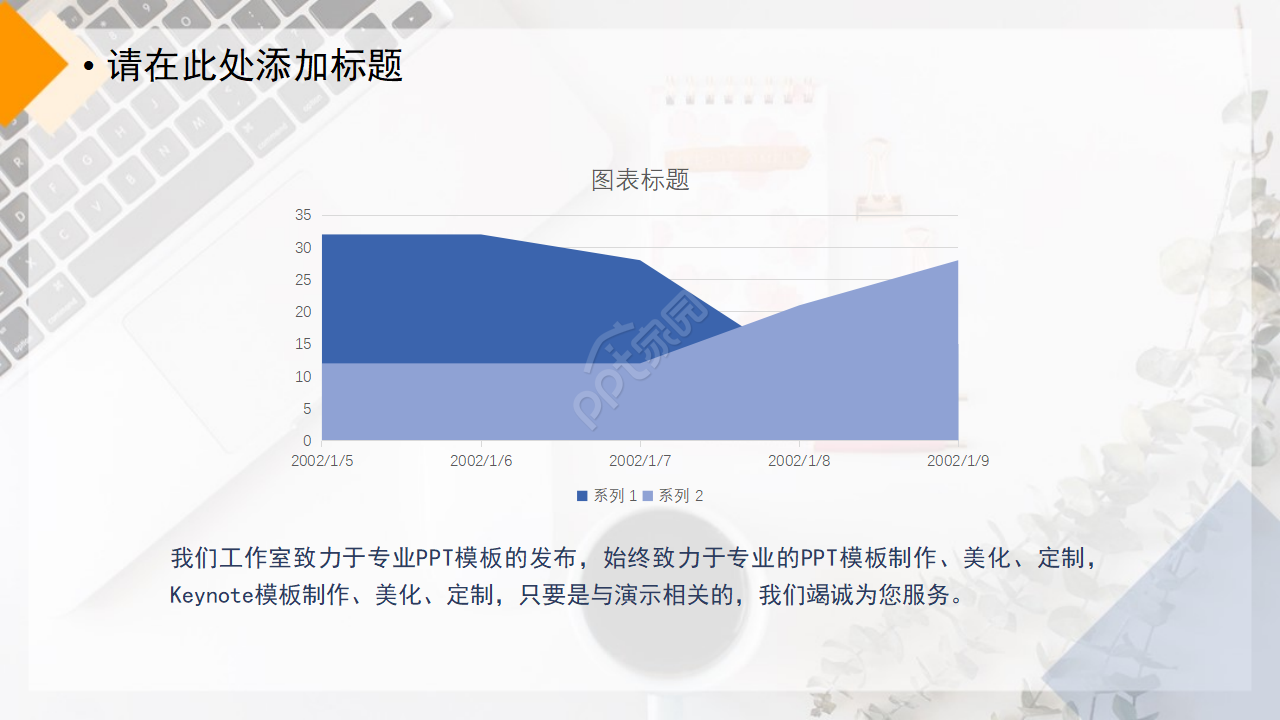Click the axis label '2002/1/8'
1280x720 pixels.
799,461
